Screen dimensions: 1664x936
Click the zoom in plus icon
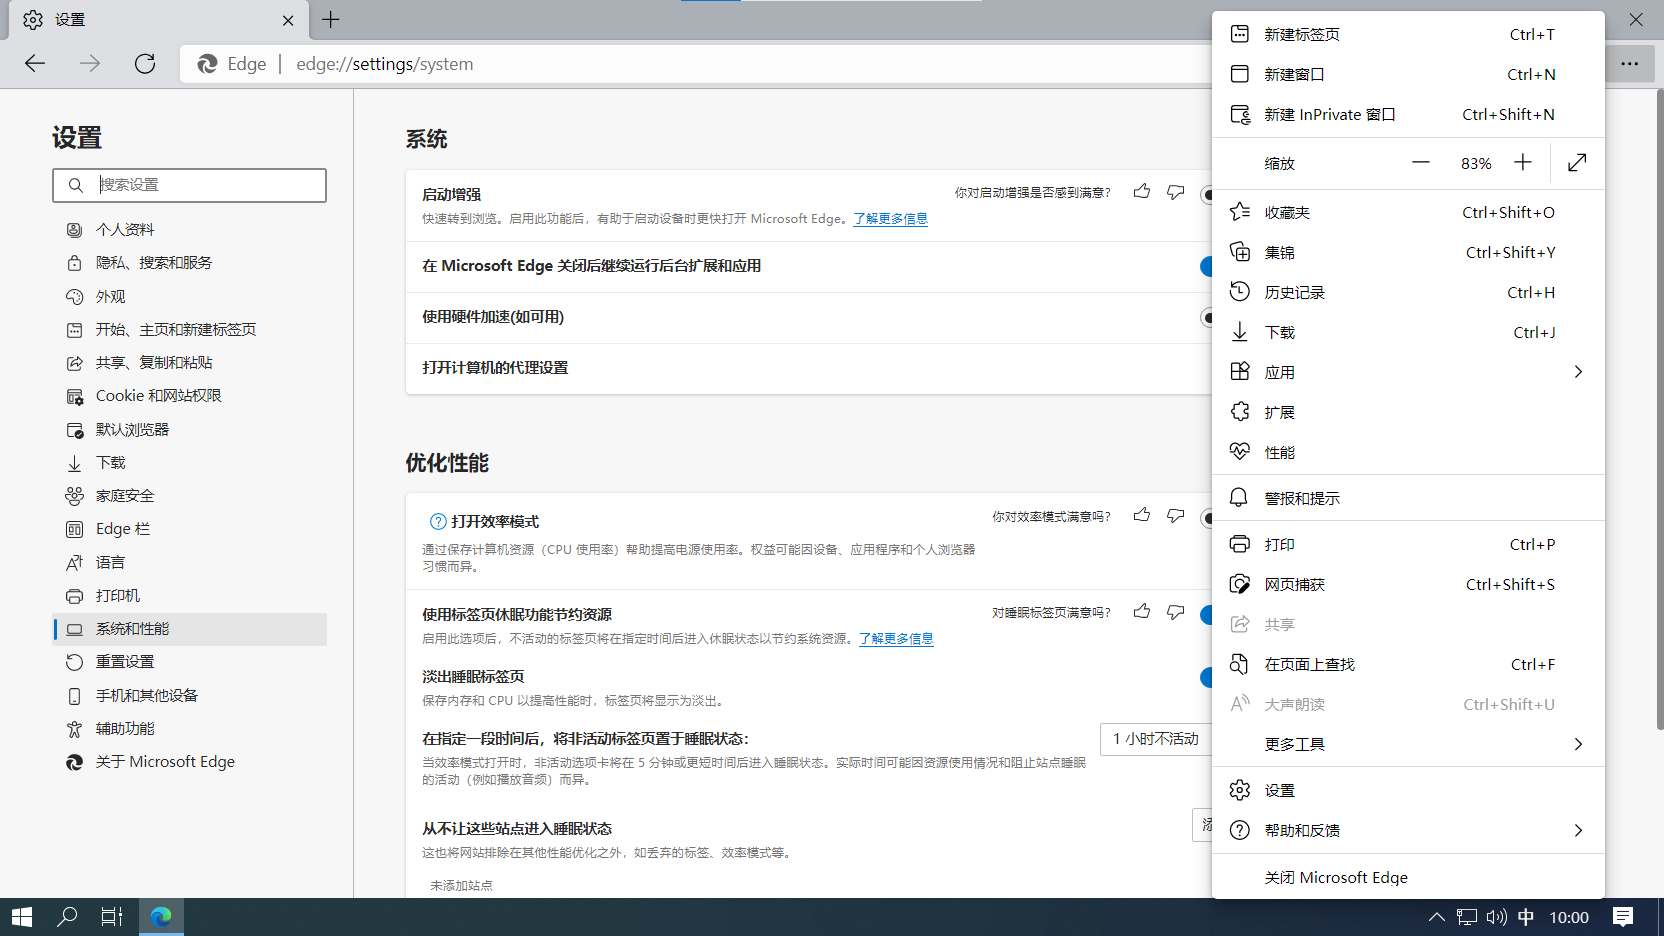pyautogui.click(x=1522, y=162)
